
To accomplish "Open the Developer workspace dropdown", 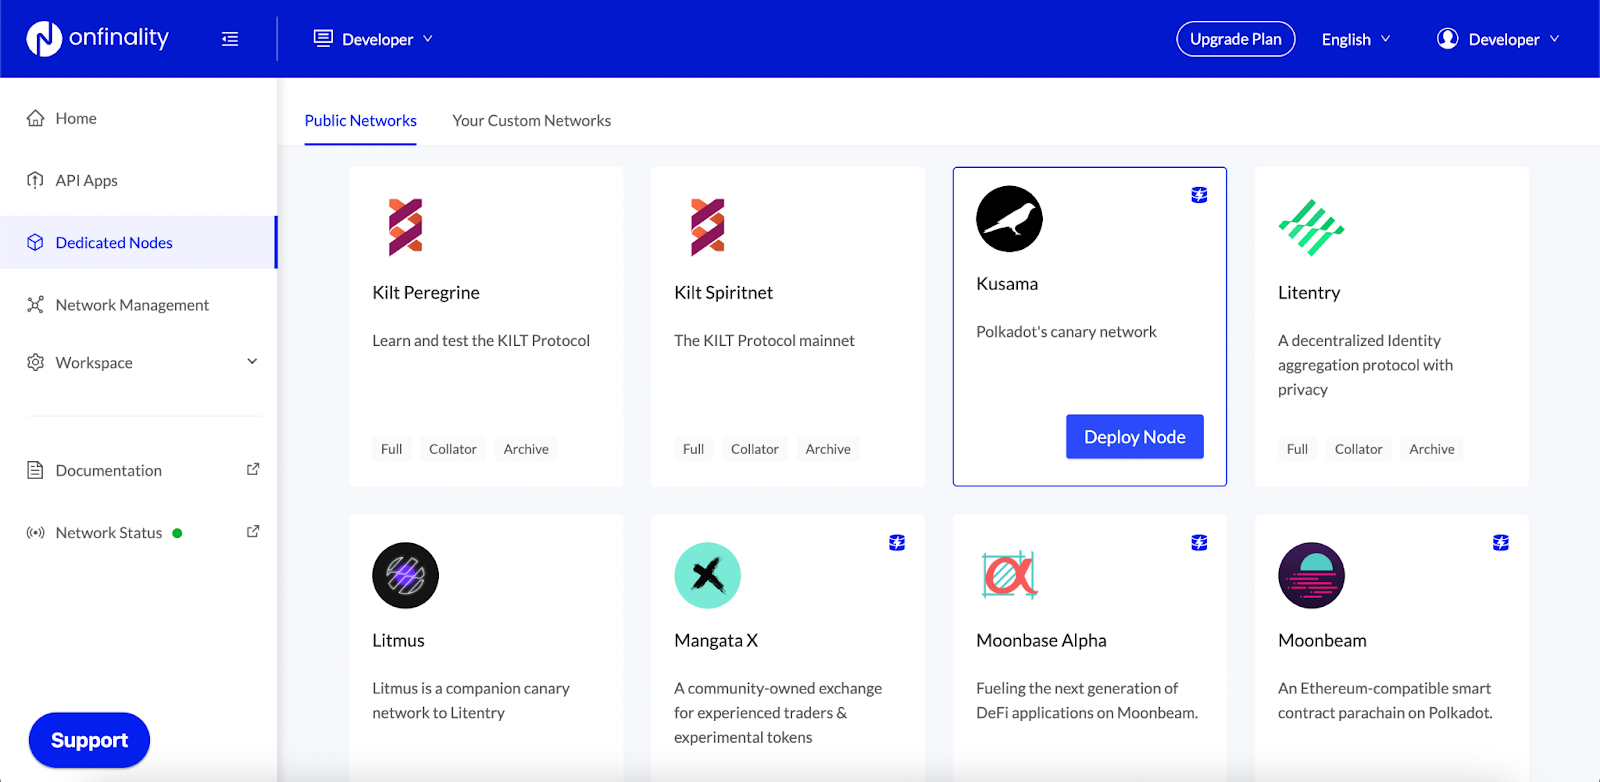I will [x=373, y=39].
